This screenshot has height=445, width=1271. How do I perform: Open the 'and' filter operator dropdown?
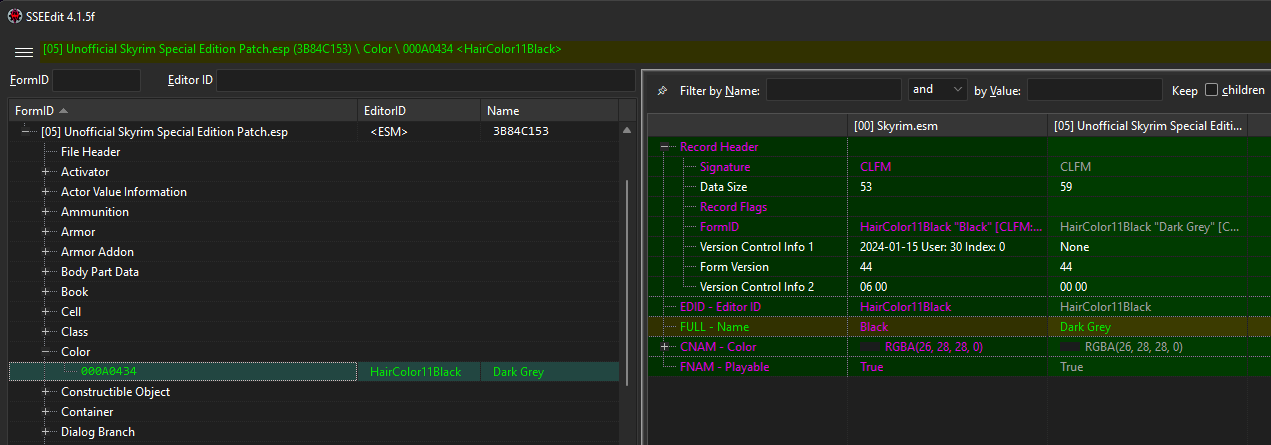937,90
